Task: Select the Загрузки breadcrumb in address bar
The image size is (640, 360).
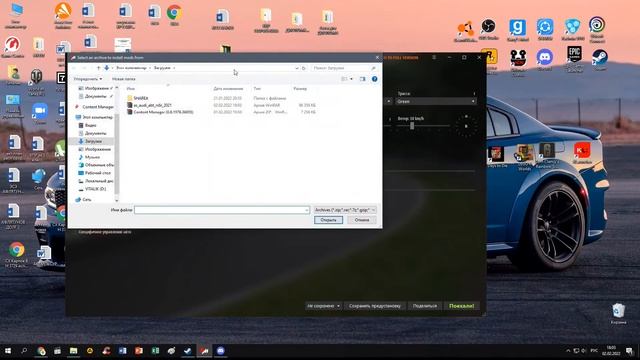Action: click(x=162, y=68)
